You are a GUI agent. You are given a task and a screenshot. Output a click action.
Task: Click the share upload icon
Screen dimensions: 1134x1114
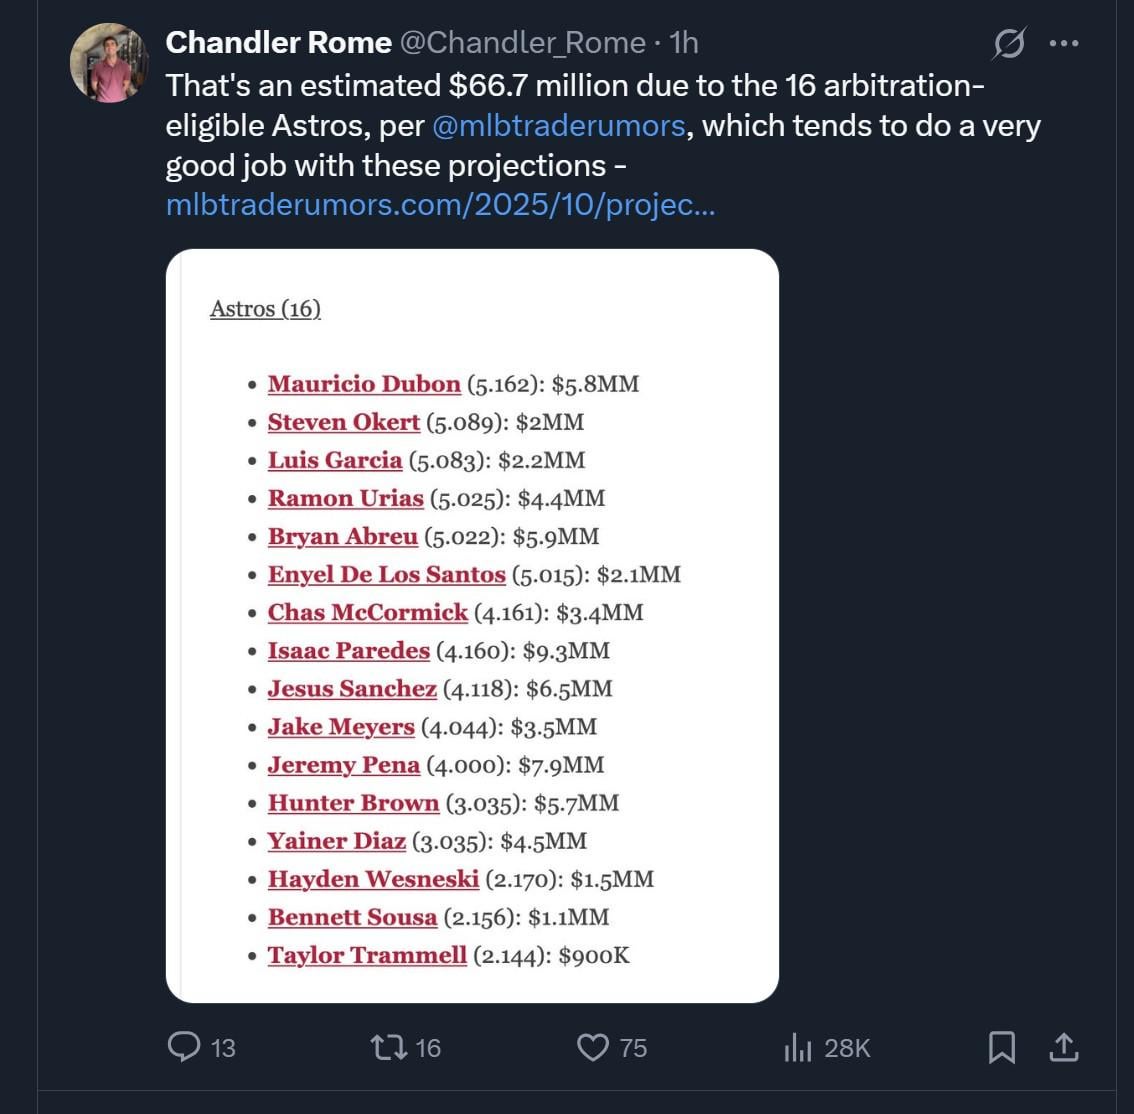1062,1047
